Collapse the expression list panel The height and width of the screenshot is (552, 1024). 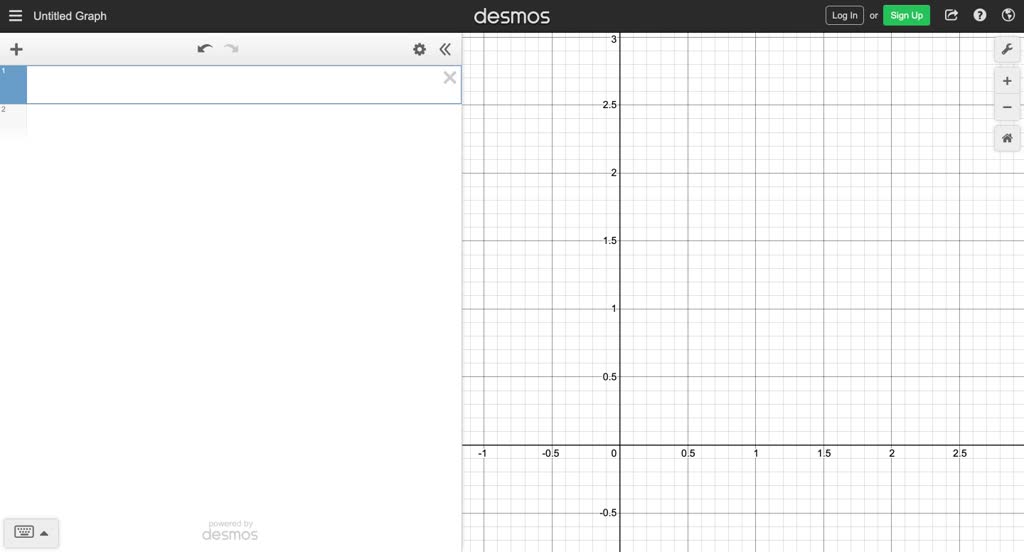click(x=445, y=49)
